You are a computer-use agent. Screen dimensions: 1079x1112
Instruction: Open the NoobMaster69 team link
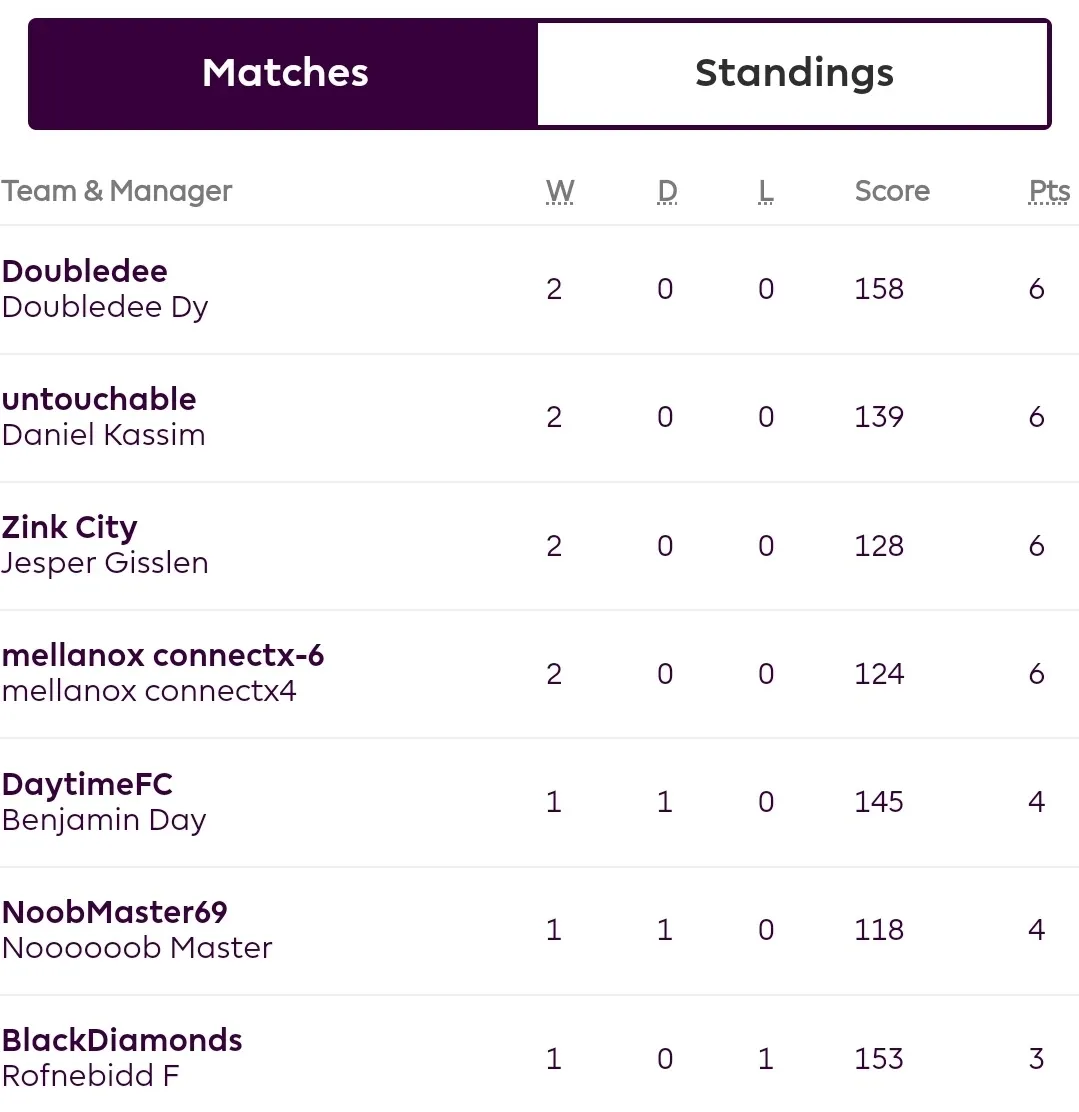114,912
